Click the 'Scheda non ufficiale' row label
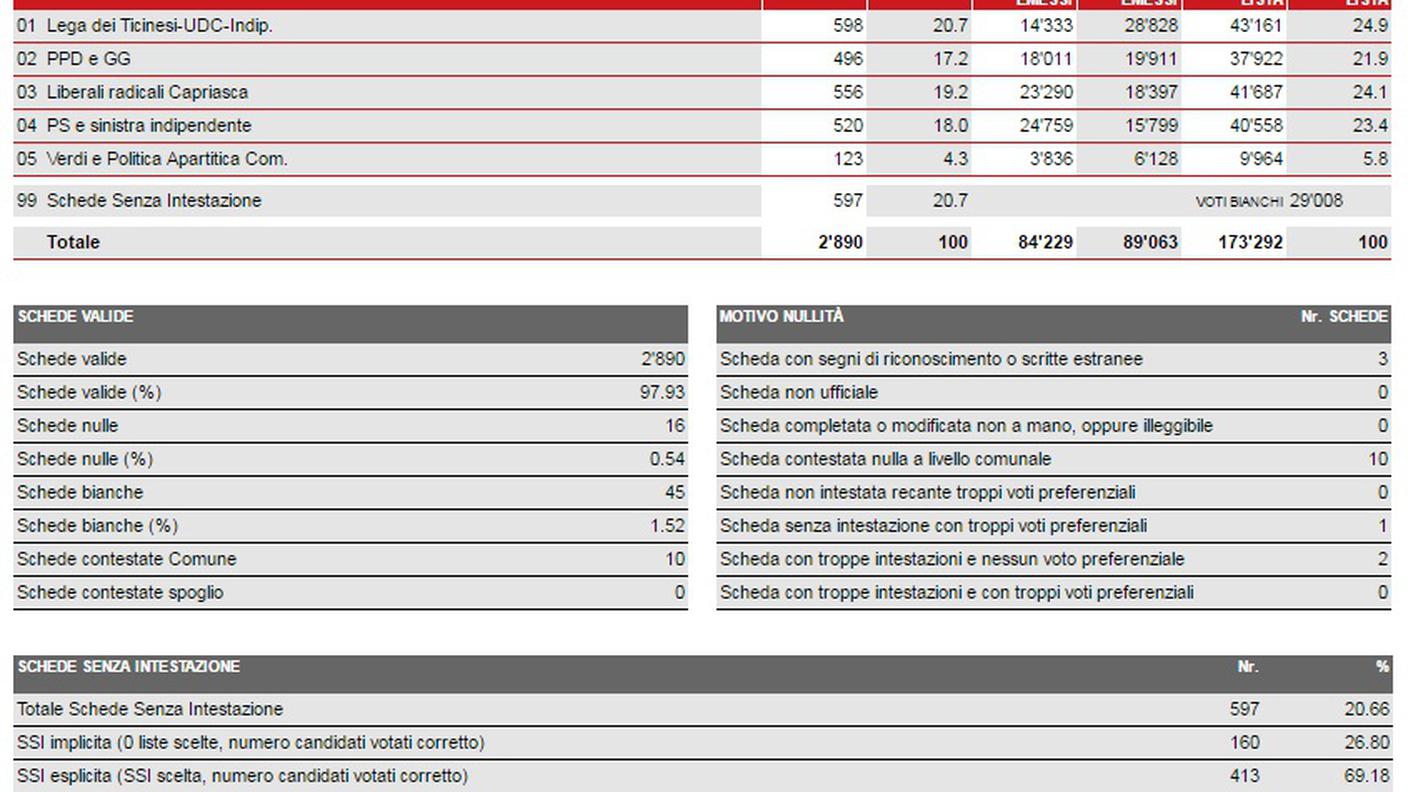Image resolution: width=1408 pixels, height=792 pixels. (799, 392)
